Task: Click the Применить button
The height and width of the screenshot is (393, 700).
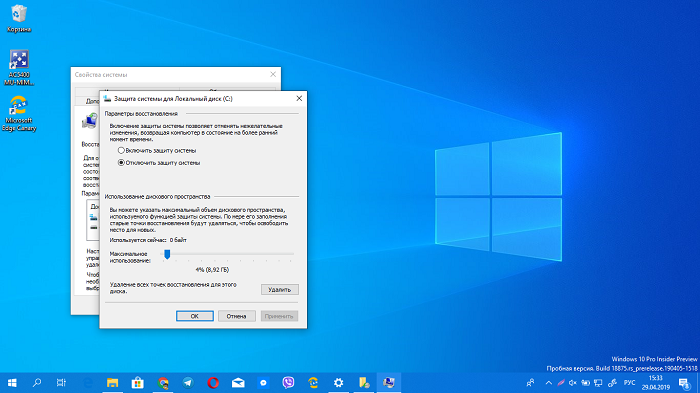Action: point(279,316)
